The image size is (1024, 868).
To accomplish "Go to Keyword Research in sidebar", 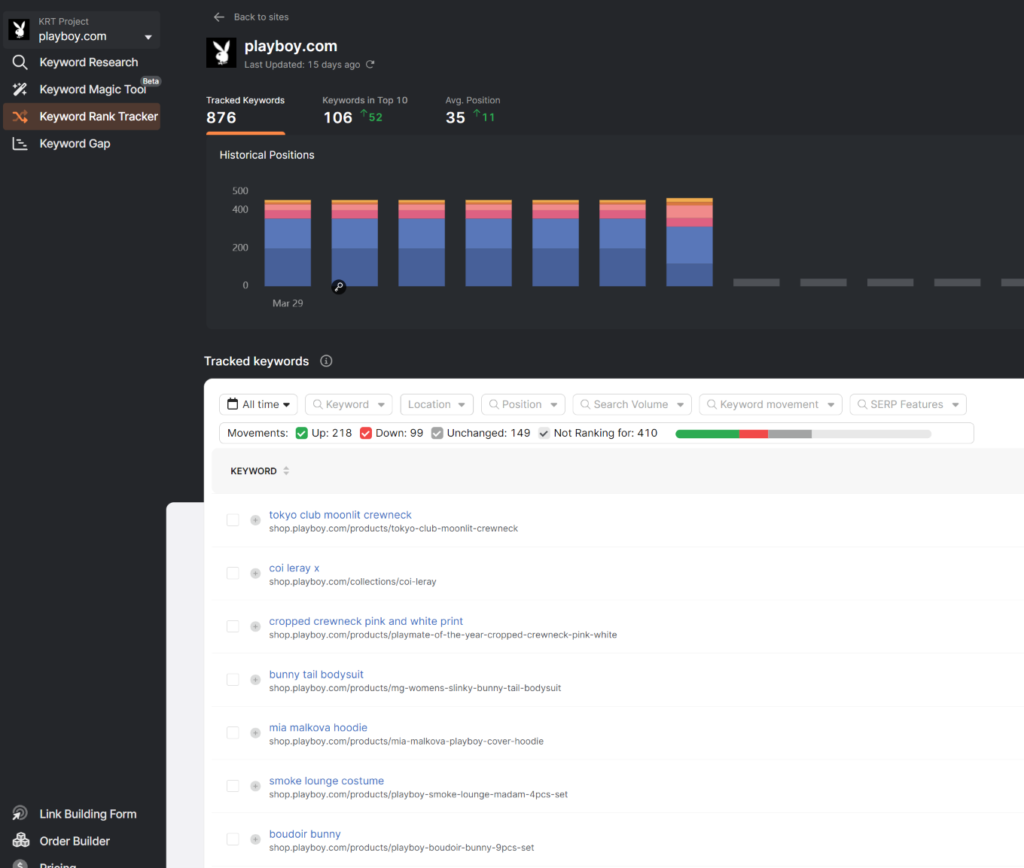I will coord(89,62).
